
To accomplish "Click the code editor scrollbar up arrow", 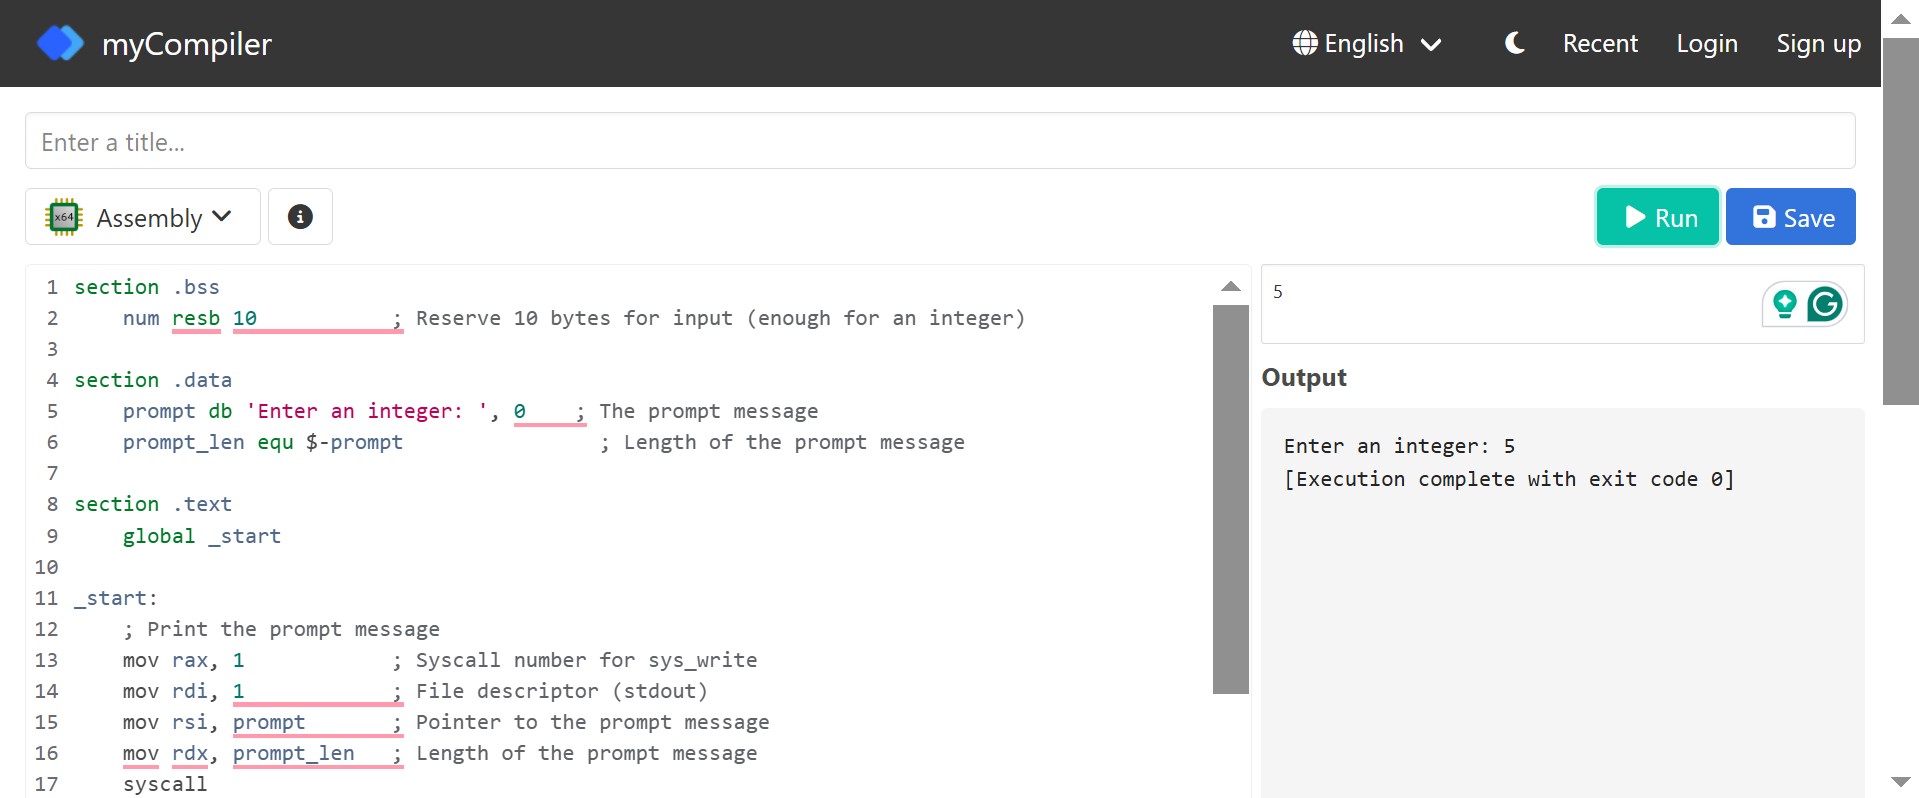I will (1231, 287).
